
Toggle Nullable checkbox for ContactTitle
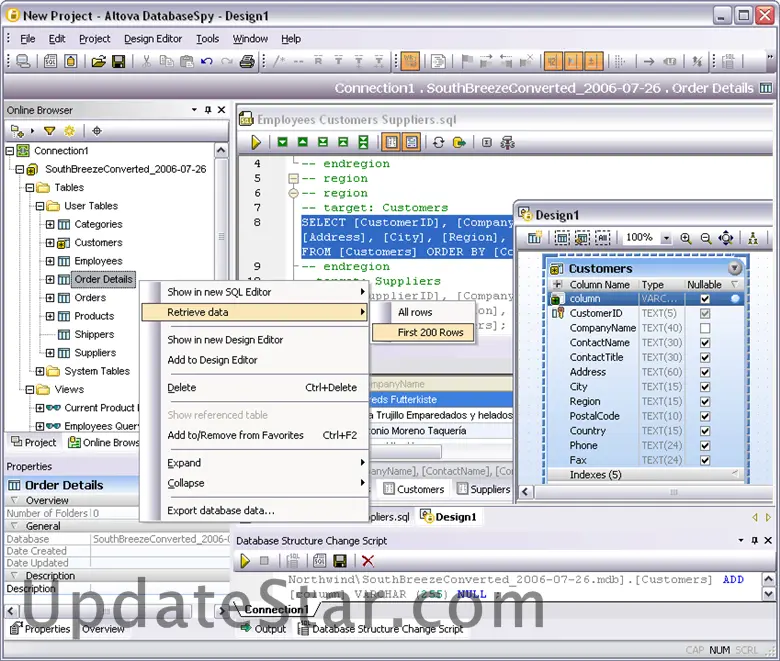point(705,358)
